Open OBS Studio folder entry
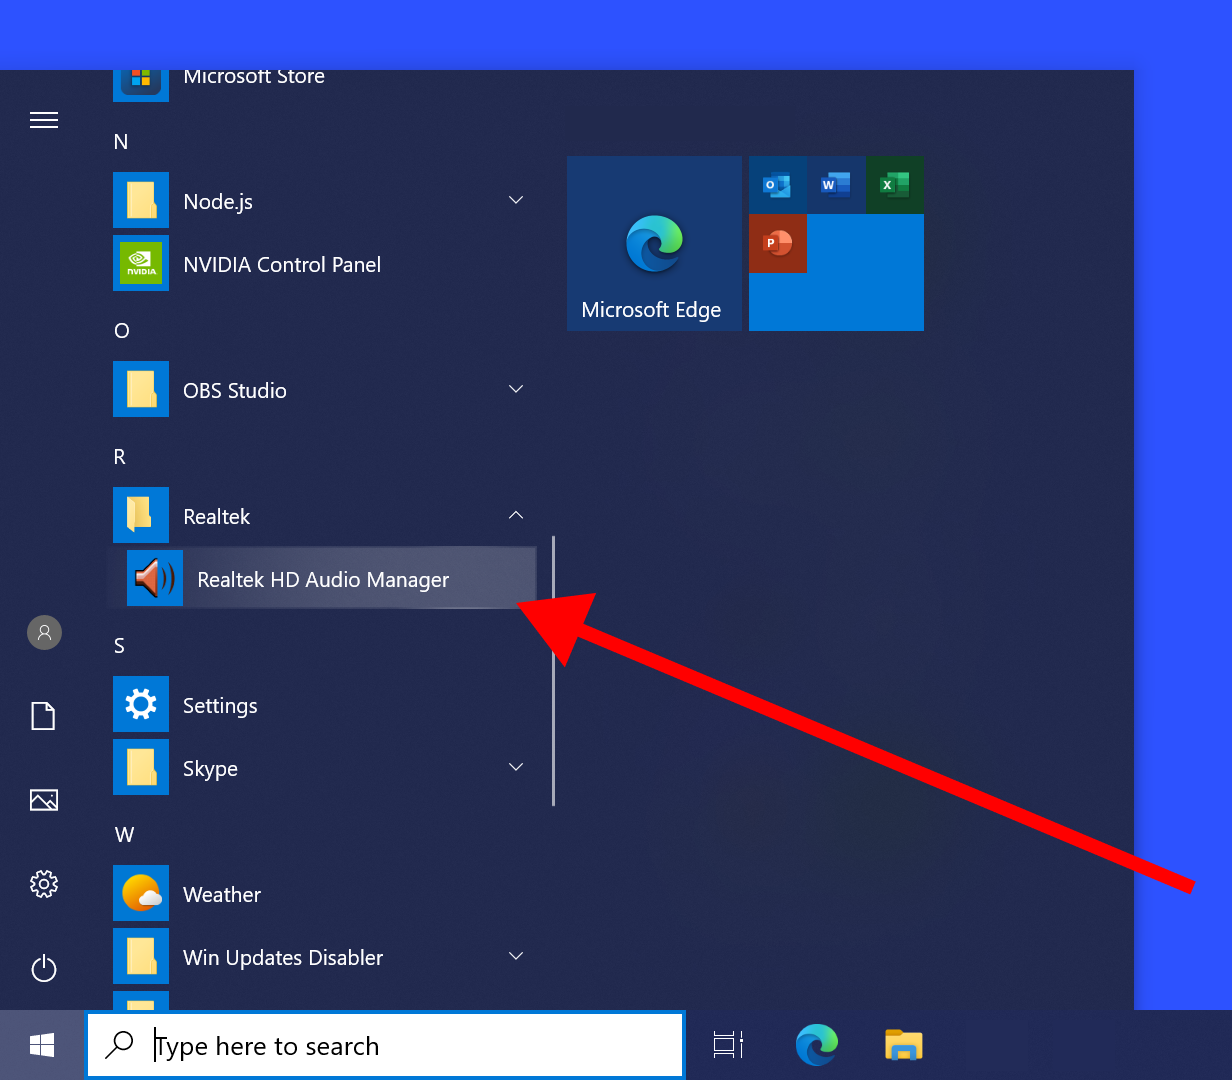Screen dimensions: 1232x1080 click(234, 390)
